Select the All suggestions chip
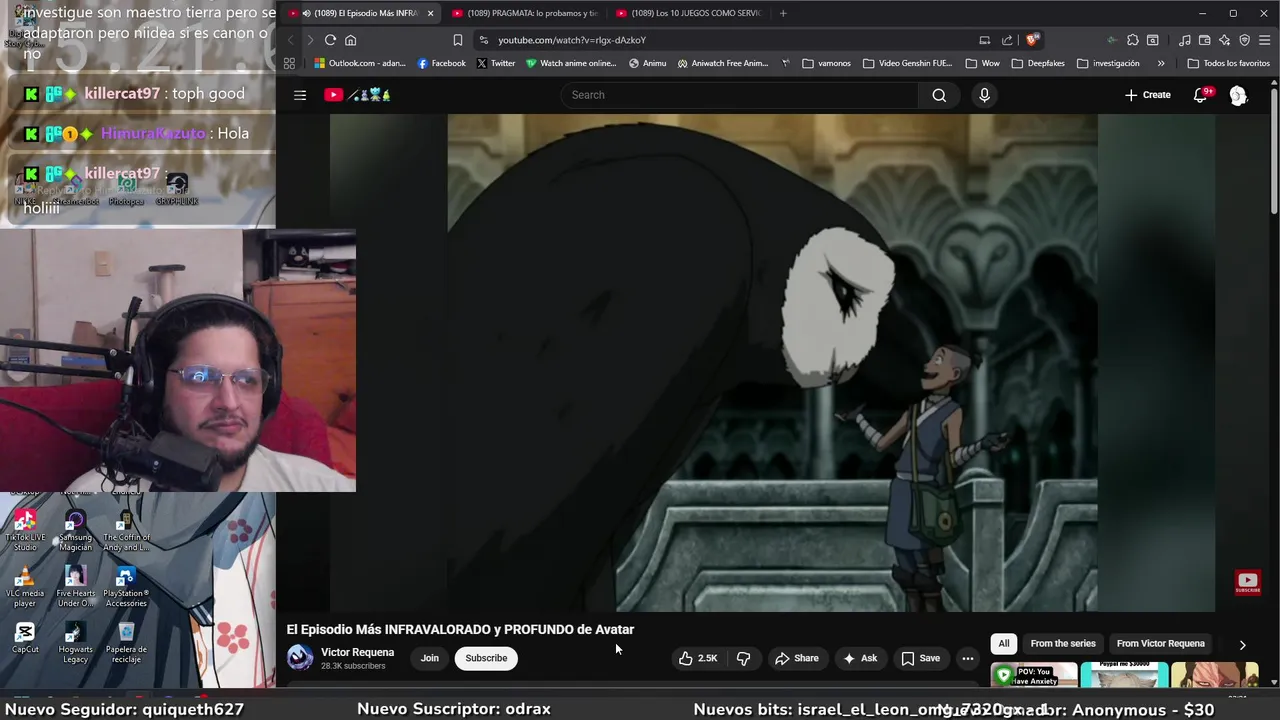 (1003, 644)
